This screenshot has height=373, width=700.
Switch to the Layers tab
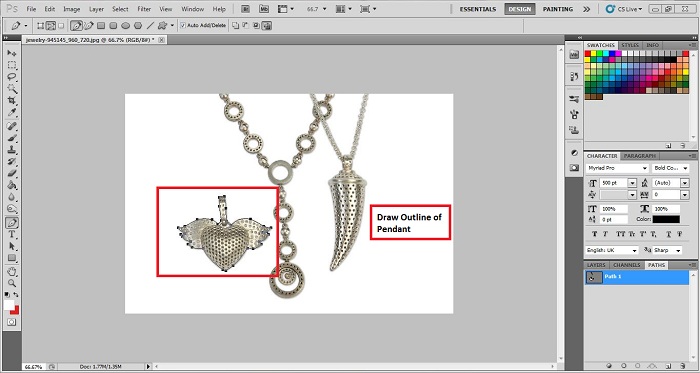596,265
